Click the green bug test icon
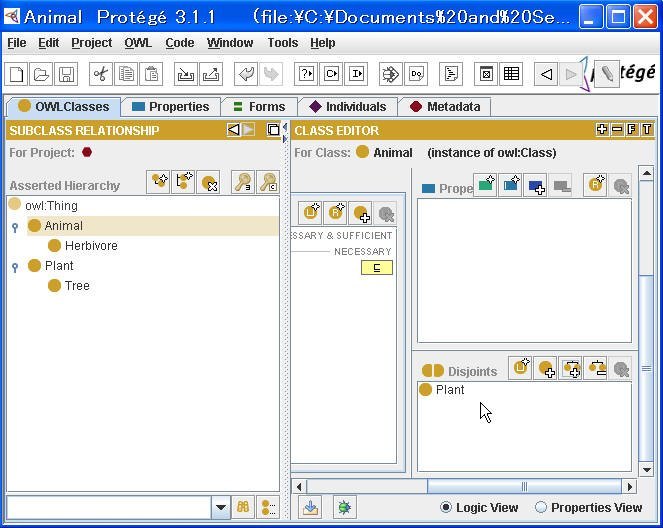This screenshot has width=663, height=528. [x=344, y=507]
